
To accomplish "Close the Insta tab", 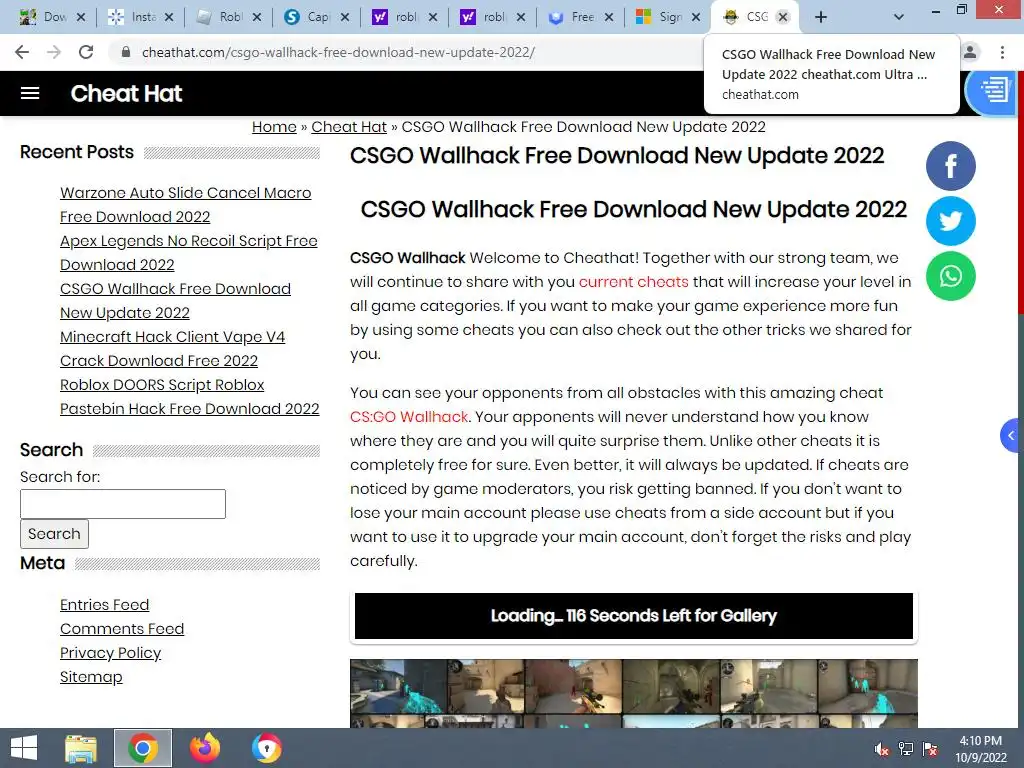I will pyautogui.click(x=168, y=17).
